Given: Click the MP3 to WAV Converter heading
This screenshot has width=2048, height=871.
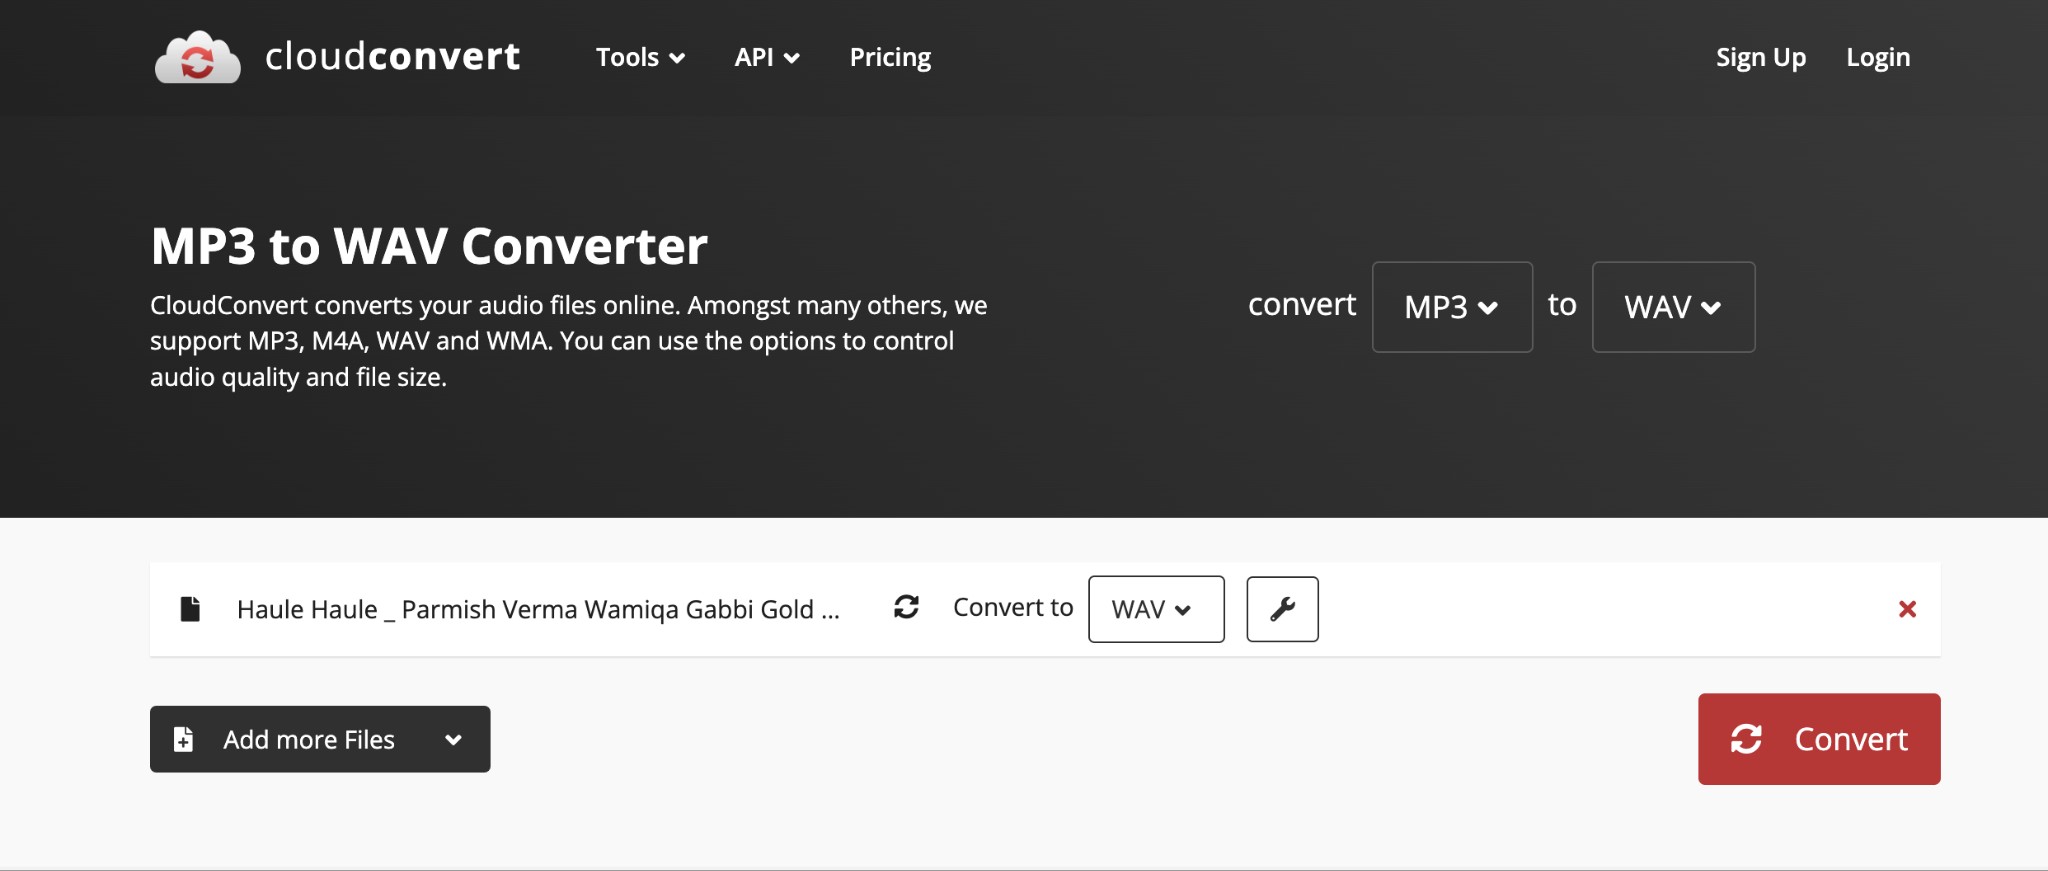Looking at the screenshot, I should pos(429,246).
